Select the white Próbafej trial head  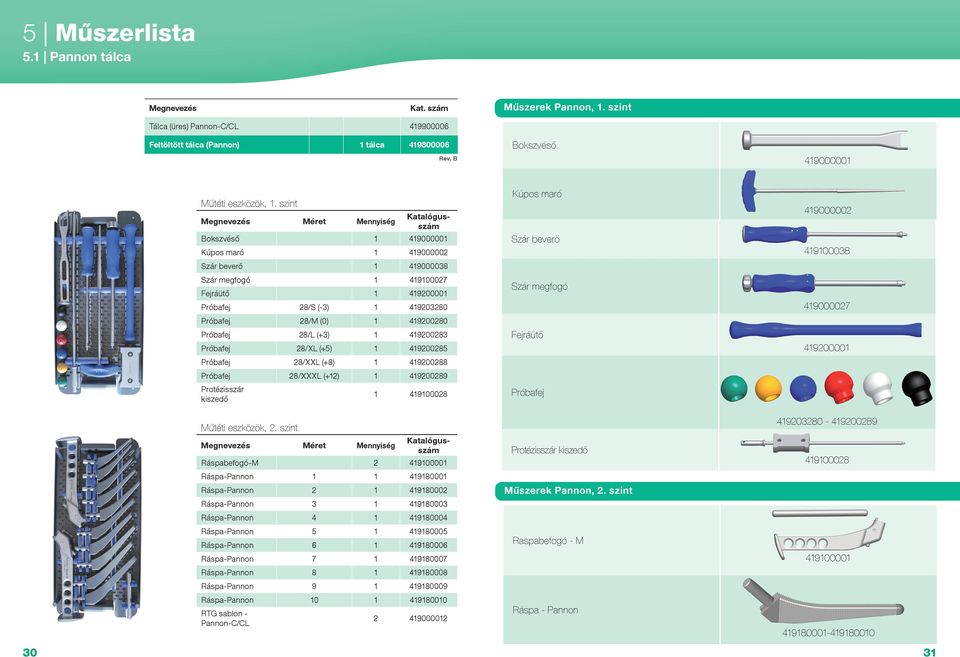(x=878, y=388)
